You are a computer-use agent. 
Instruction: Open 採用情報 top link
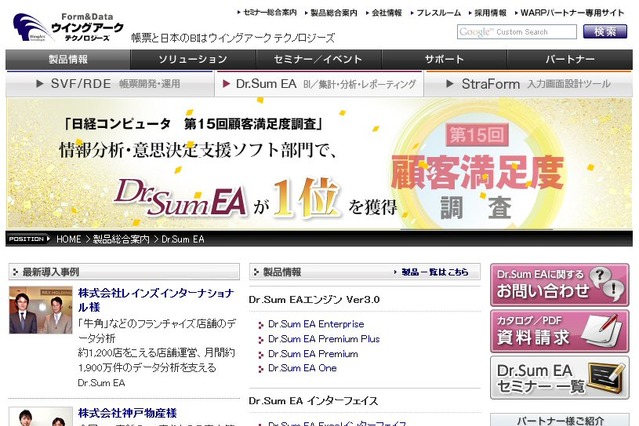[490, 13]
